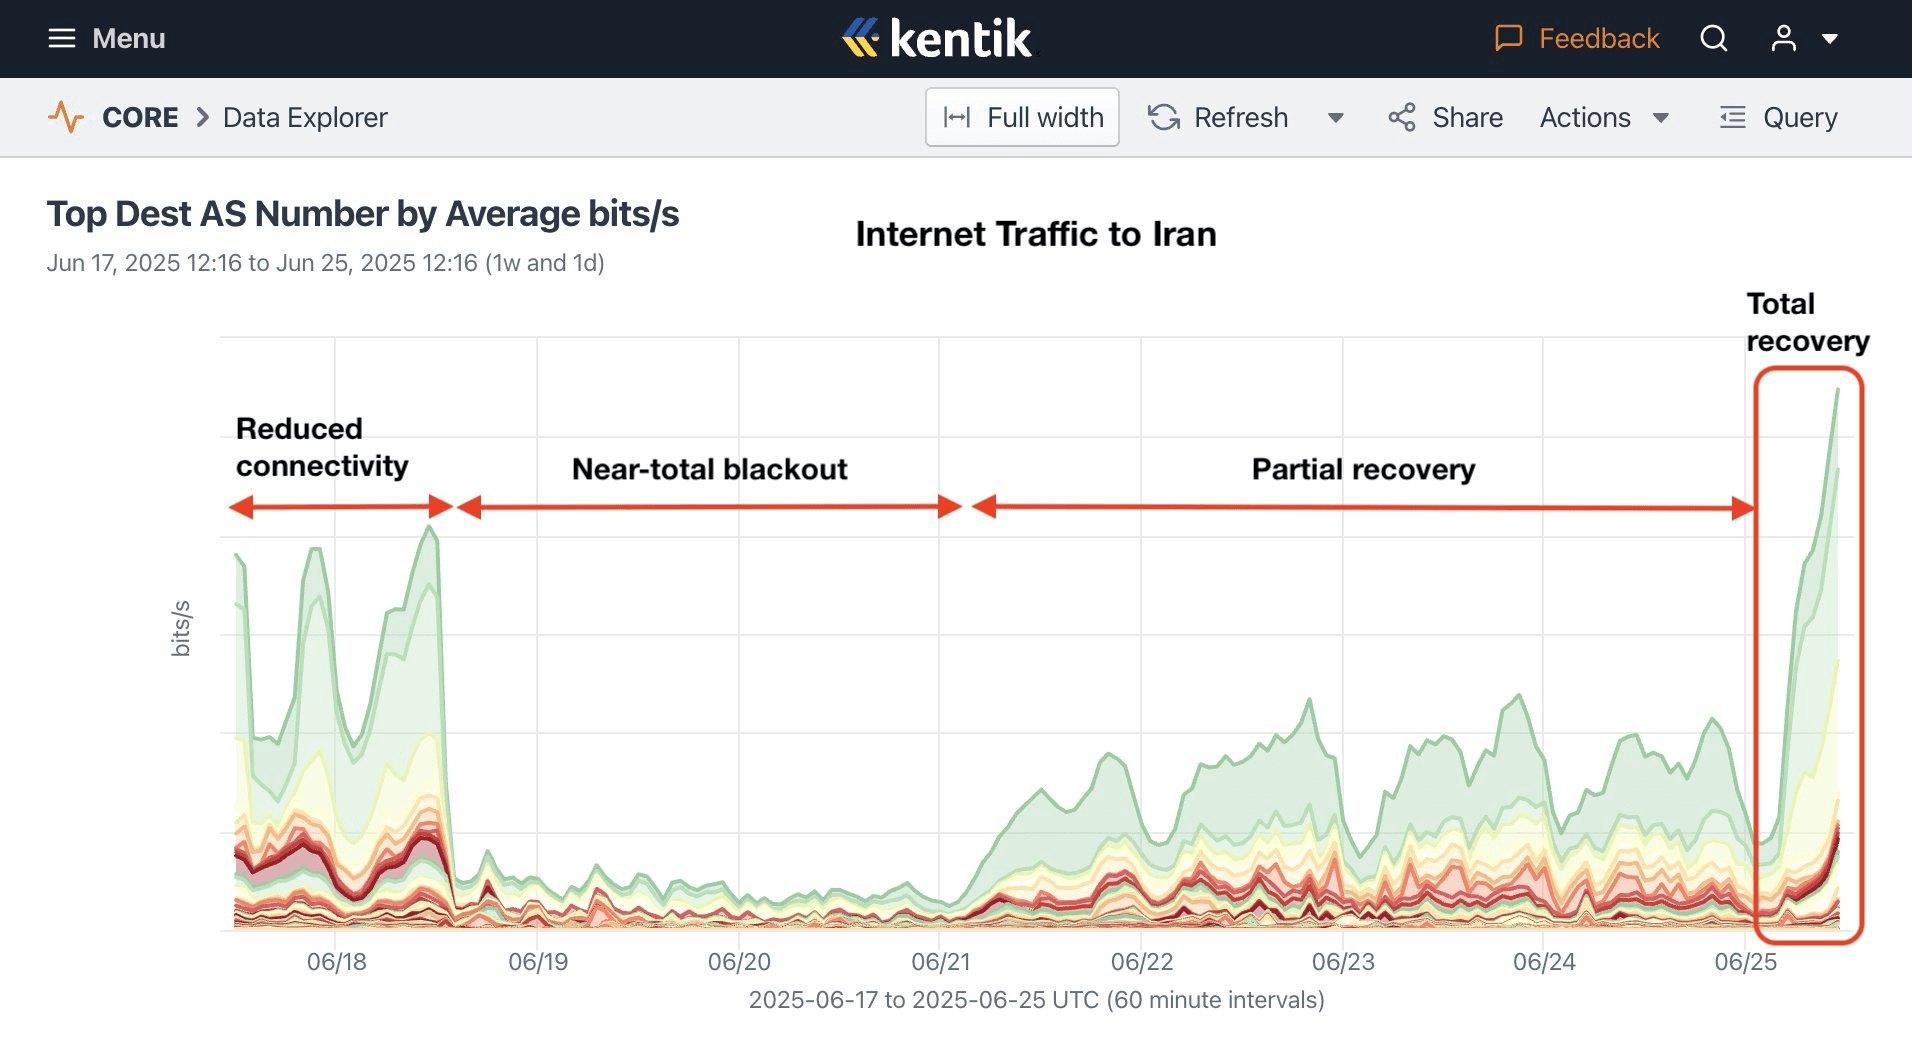Click the CORE pulse icon
Viewport: 1912px width, 1044px height.
pyautogui.click(x=66, y=117)
